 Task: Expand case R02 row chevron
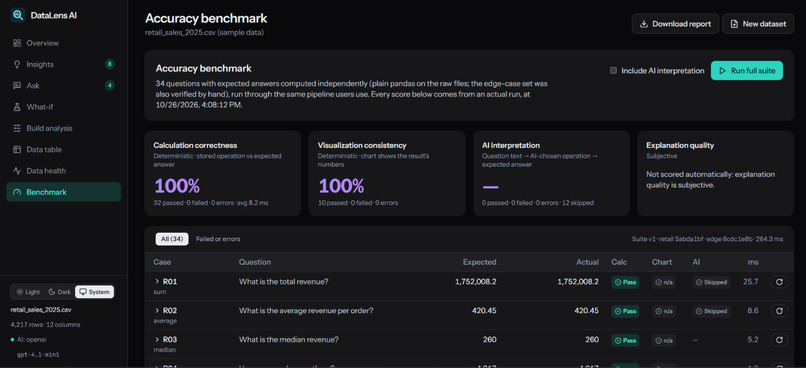(157, 311)
